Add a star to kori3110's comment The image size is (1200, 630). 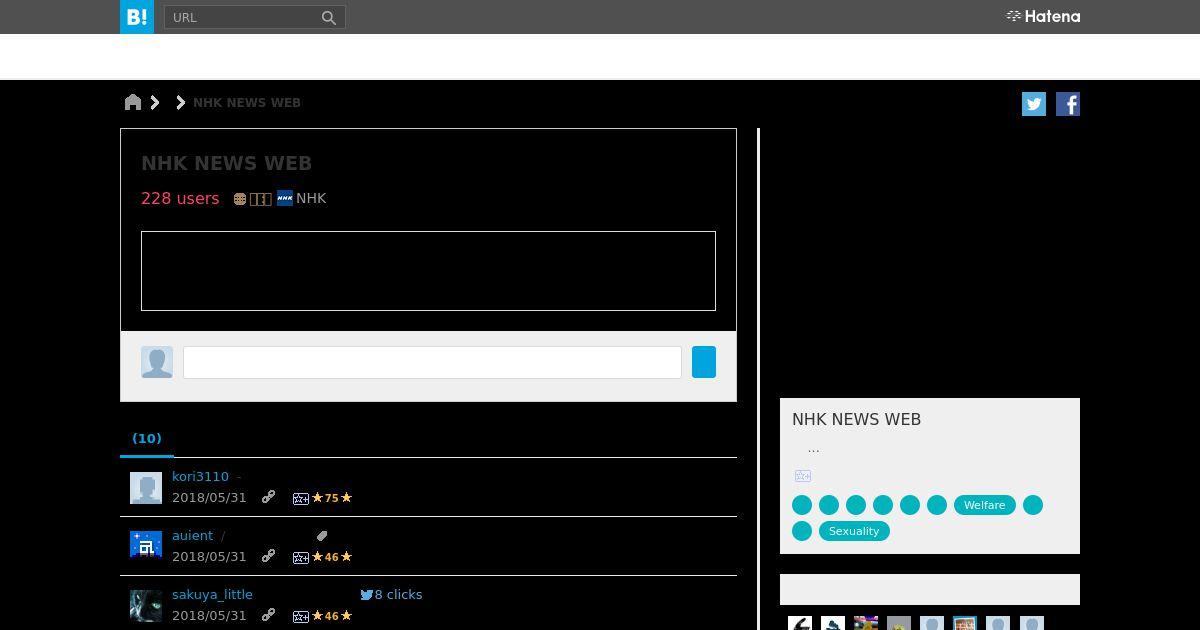[300, 498]
